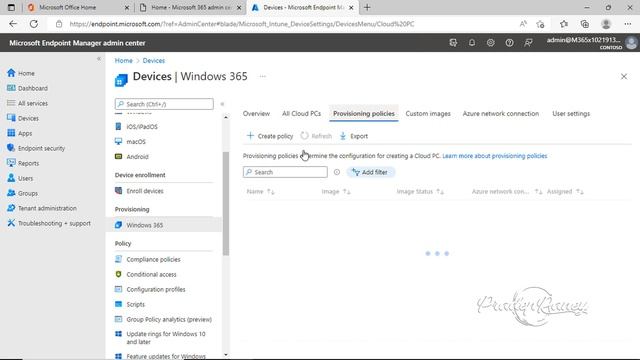Open the directory and subscription icon in header
This screenshot has width=640, height=360.
pyautogui.click(x=453, y=42)
